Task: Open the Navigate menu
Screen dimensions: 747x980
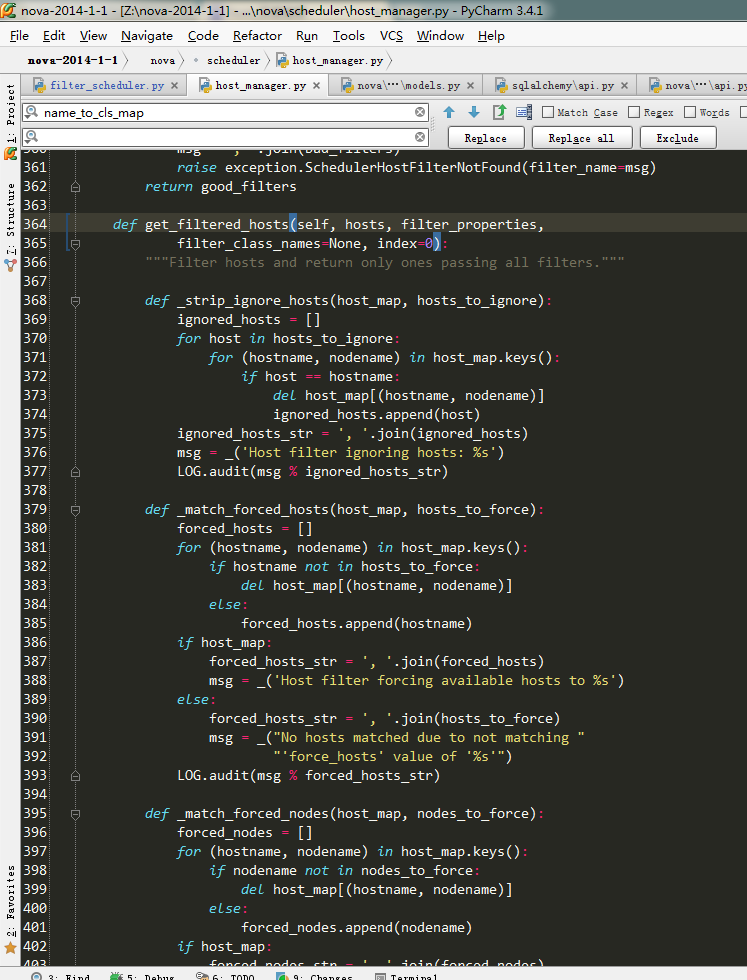Action: 147,36
